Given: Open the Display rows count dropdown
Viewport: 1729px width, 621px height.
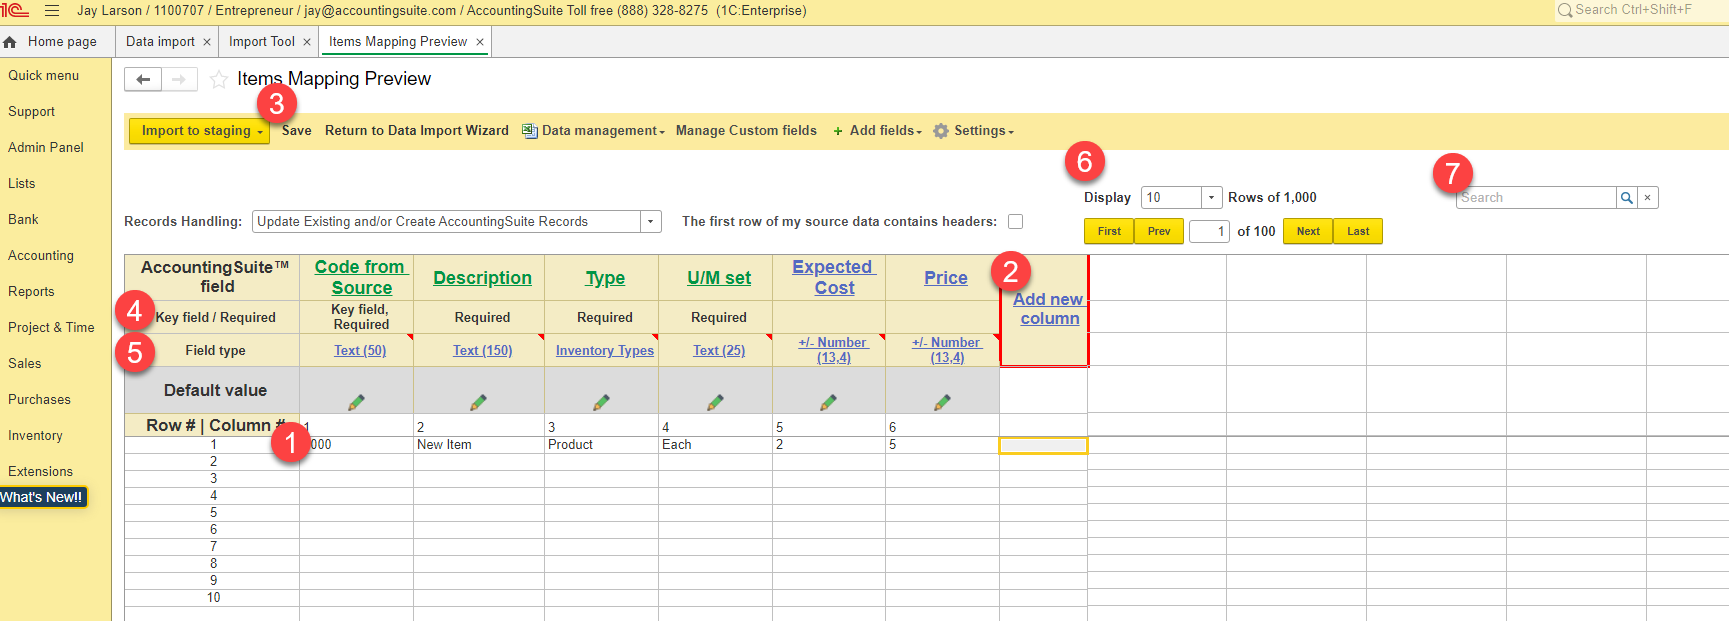Looking at the screenshot, I should coord(1211,198).
